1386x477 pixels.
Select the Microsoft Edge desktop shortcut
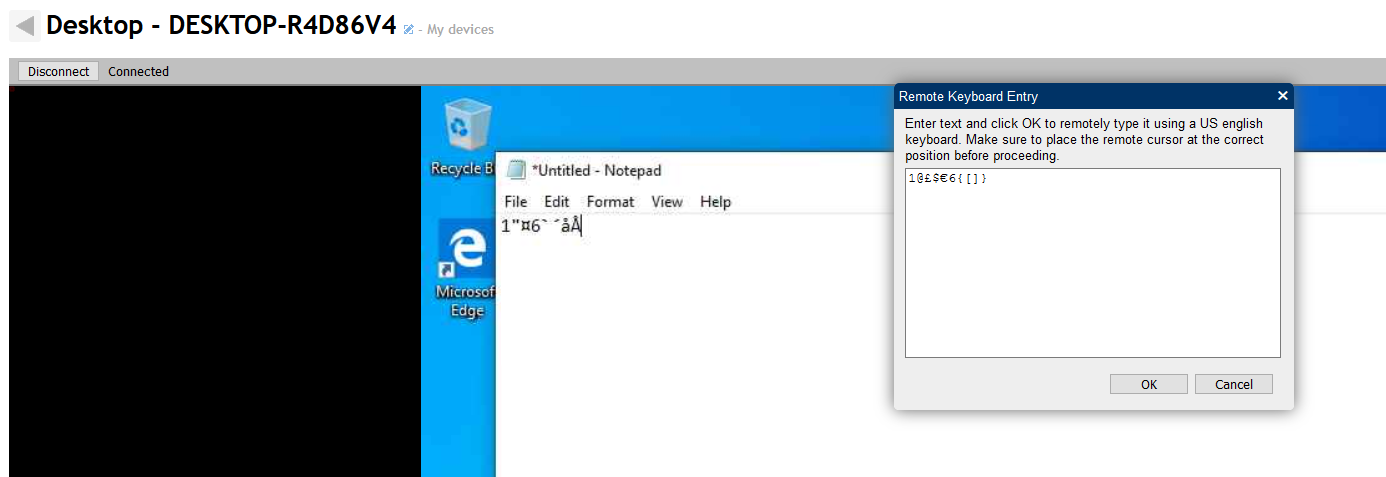466,271
